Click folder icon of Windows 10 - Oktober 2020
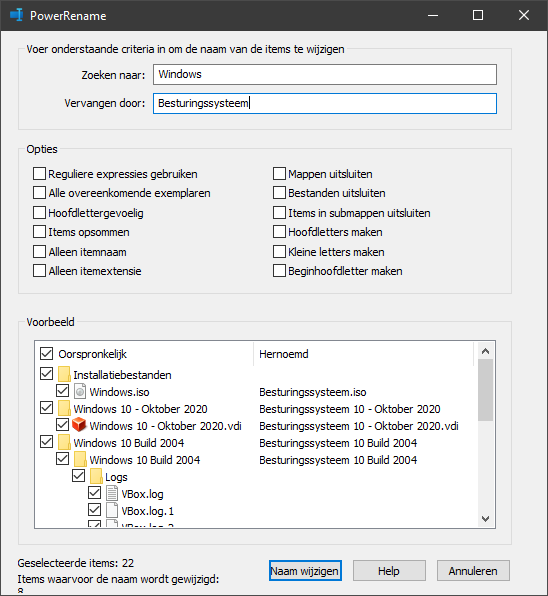Screen dimensions: 548x596 pos(64,408)
